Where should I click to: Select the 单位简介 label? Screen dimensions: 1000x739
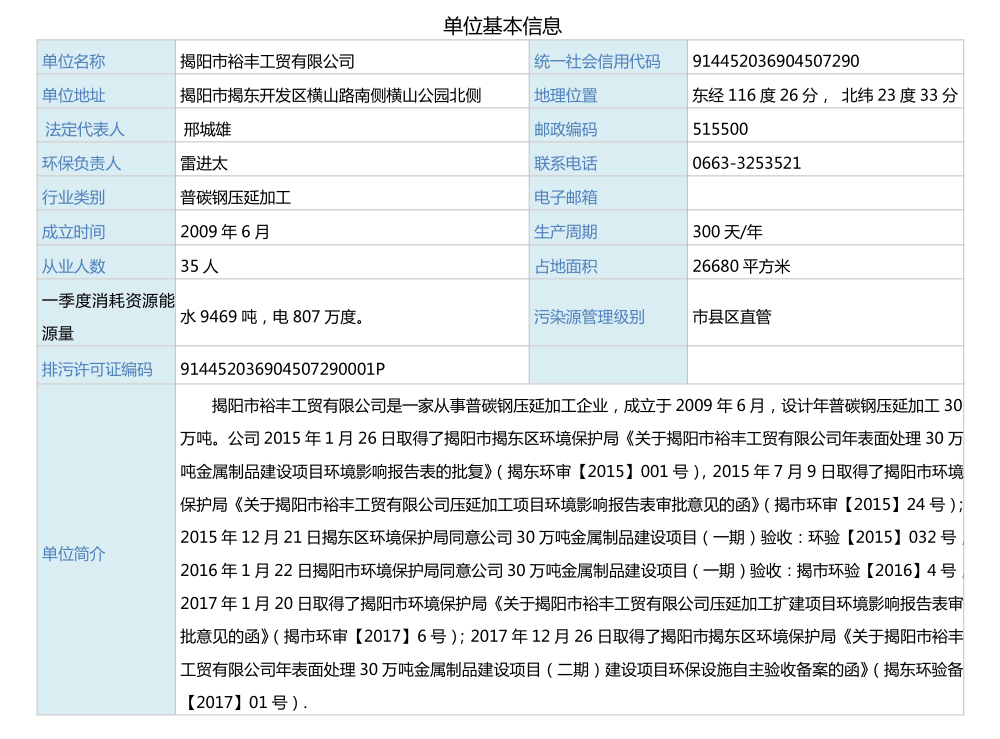[x=73, y=554]
